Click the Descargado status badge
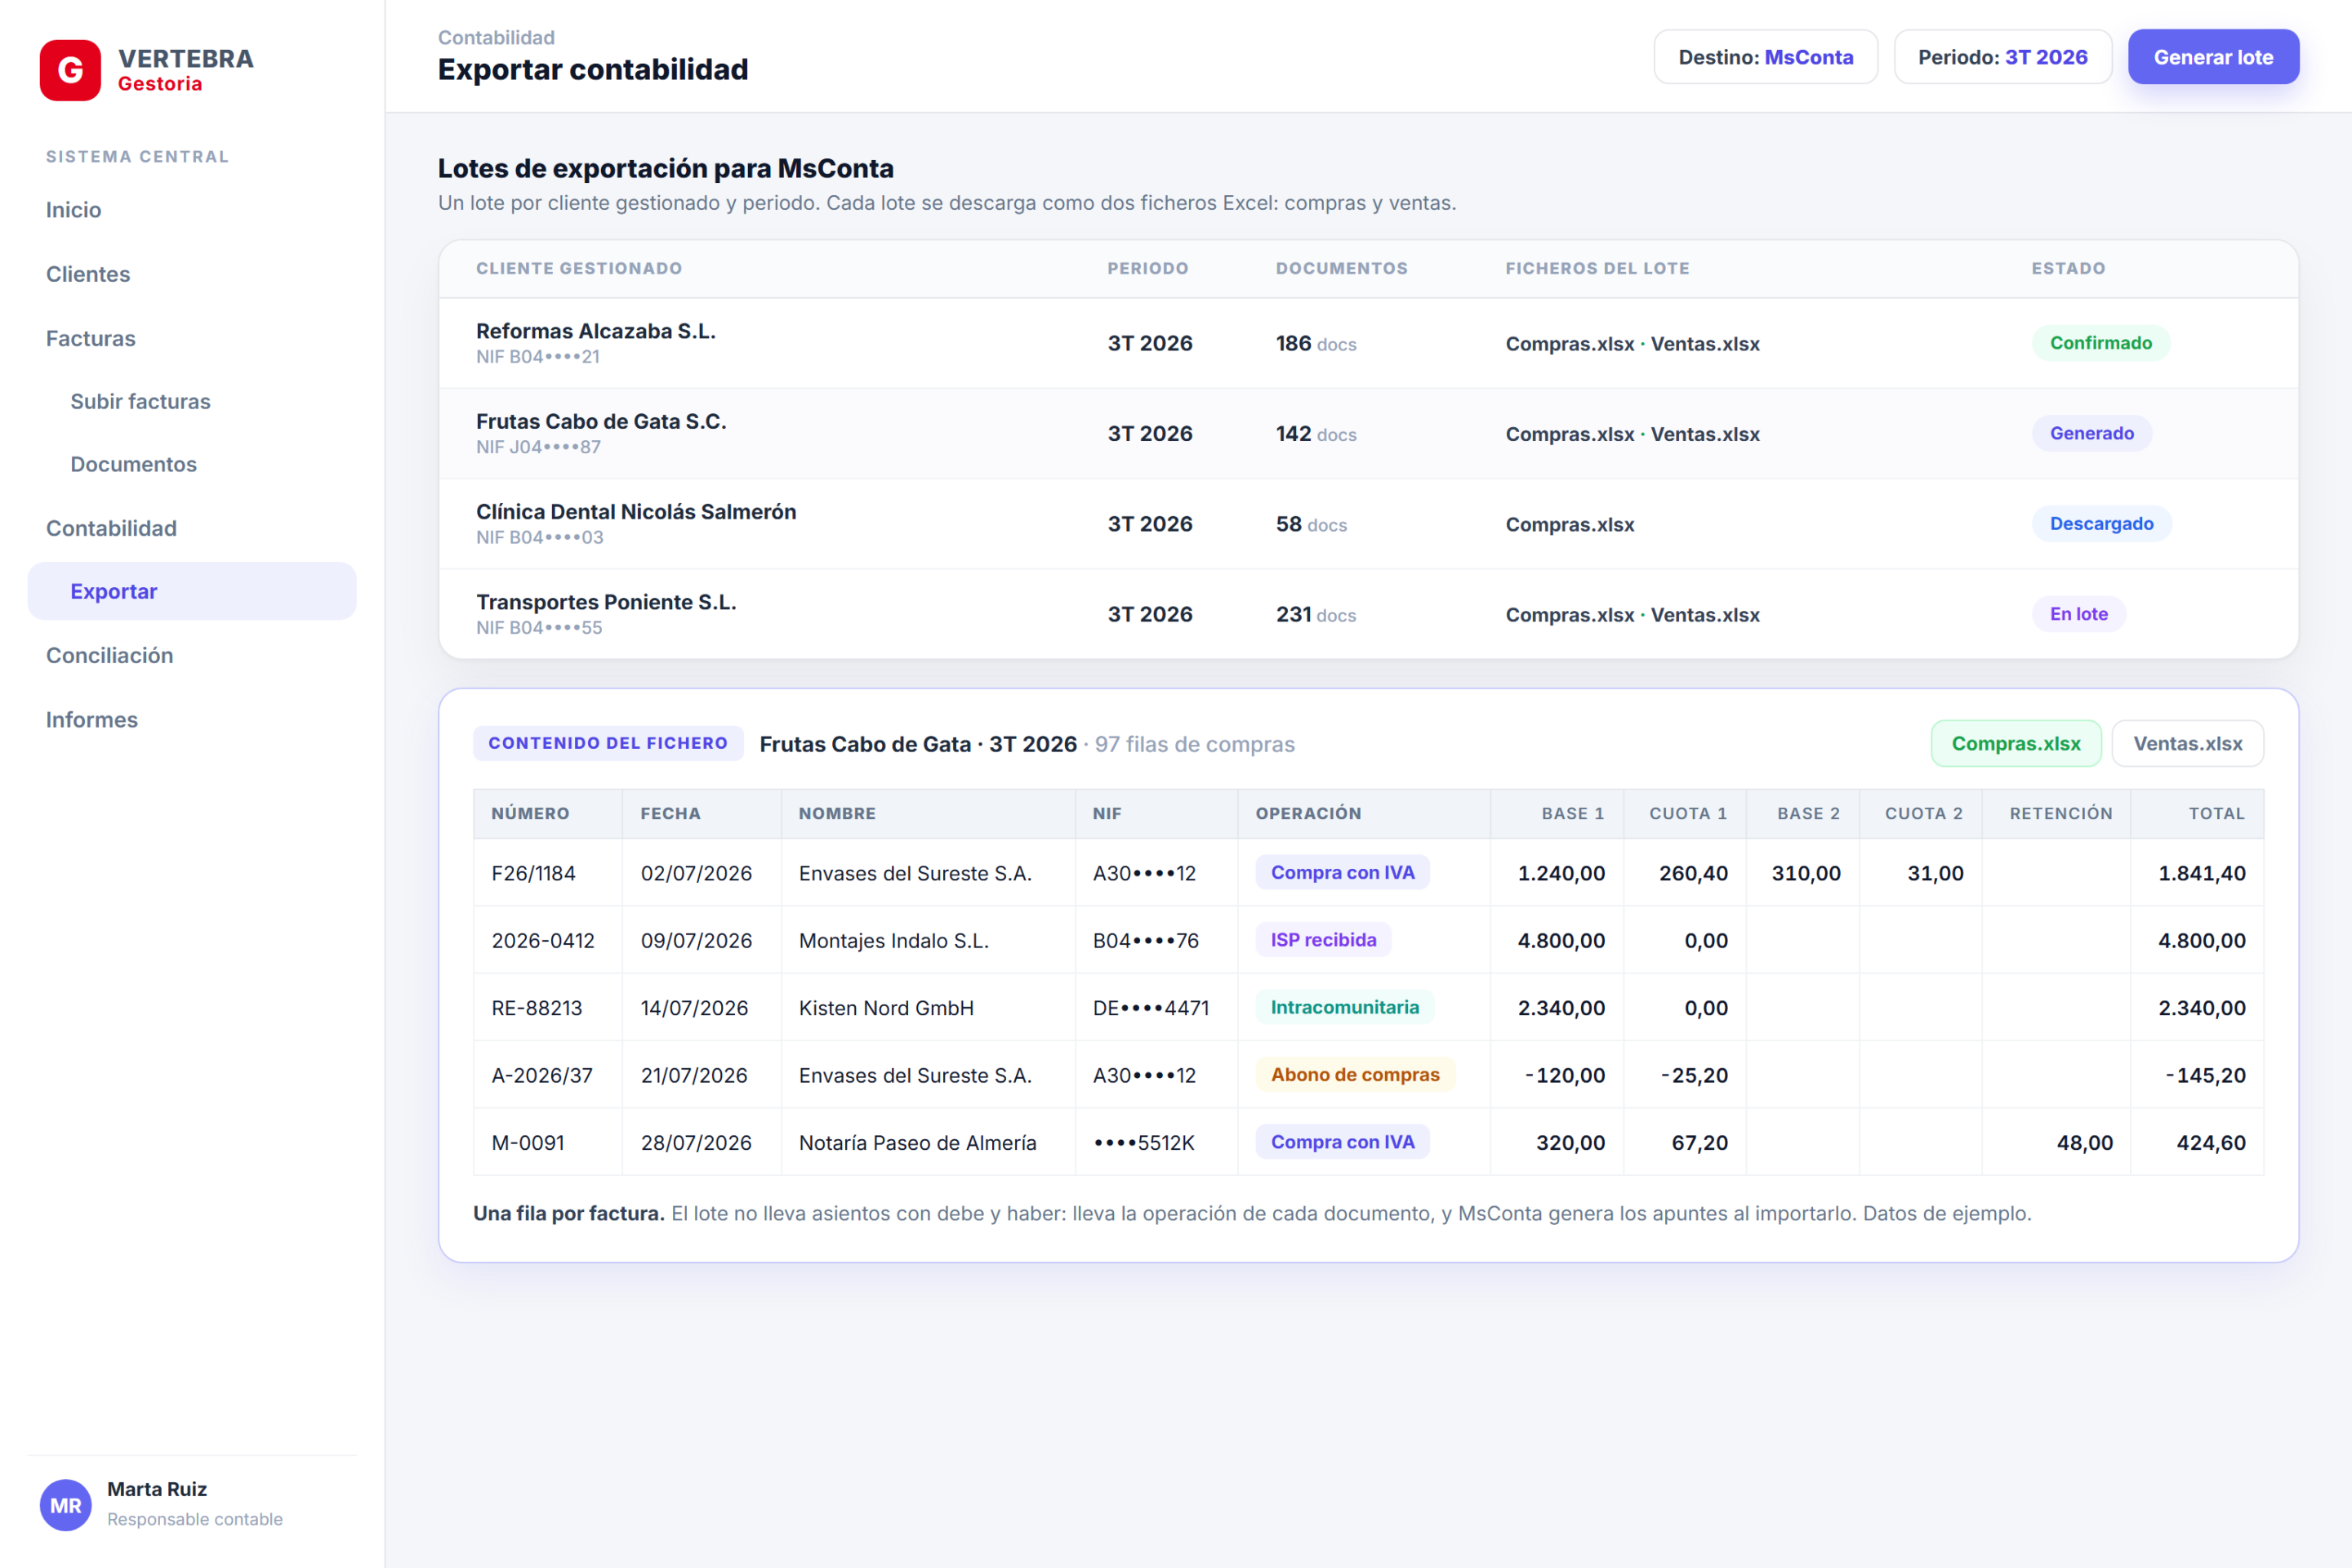 coord(2101,524)
